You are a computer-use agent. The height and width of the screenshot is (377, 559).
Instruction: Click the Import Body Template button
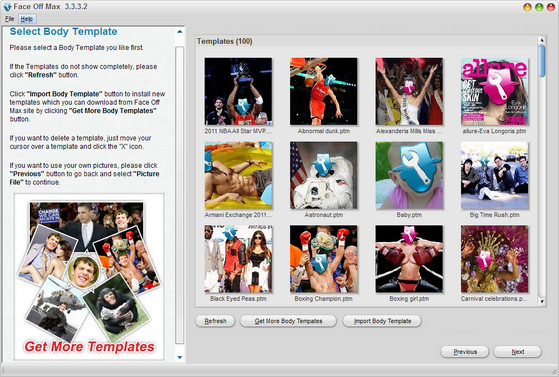tap(382, 321)
